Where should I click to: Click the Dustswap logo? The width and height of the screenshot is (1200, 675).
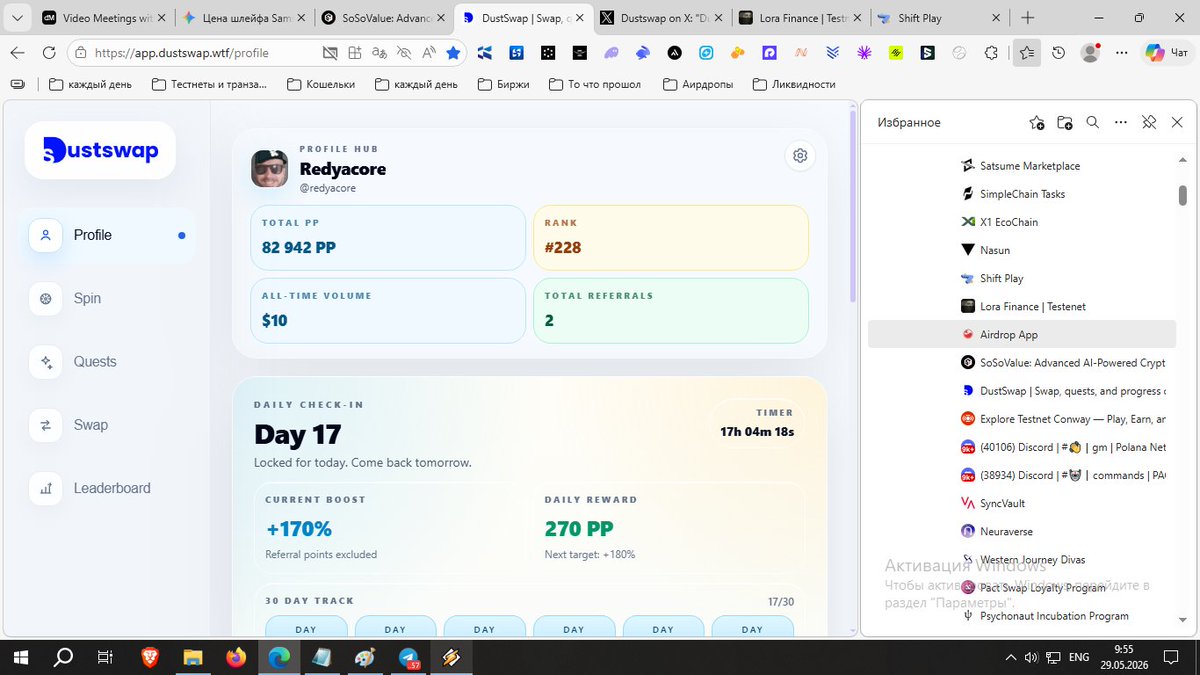tap(100, 150)
